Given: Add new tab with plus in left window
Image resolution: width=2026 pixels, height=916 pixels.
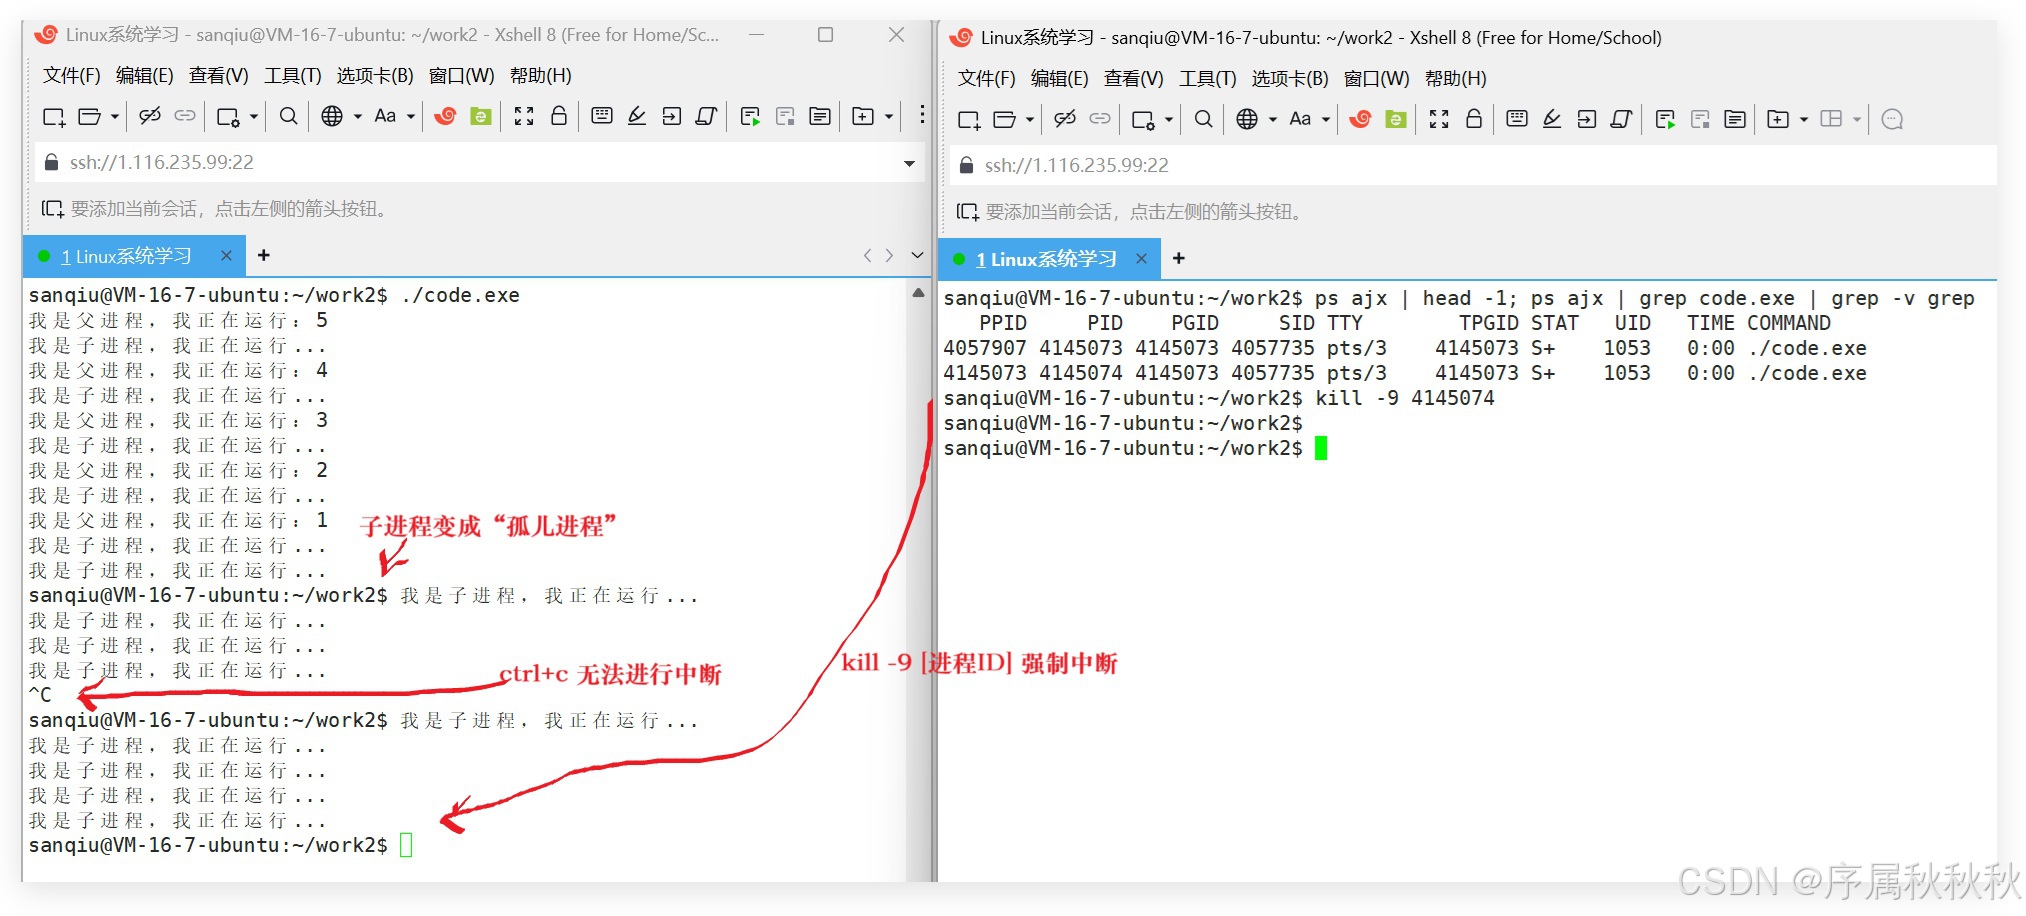Looking at the screenshot, I should [264, 255].
